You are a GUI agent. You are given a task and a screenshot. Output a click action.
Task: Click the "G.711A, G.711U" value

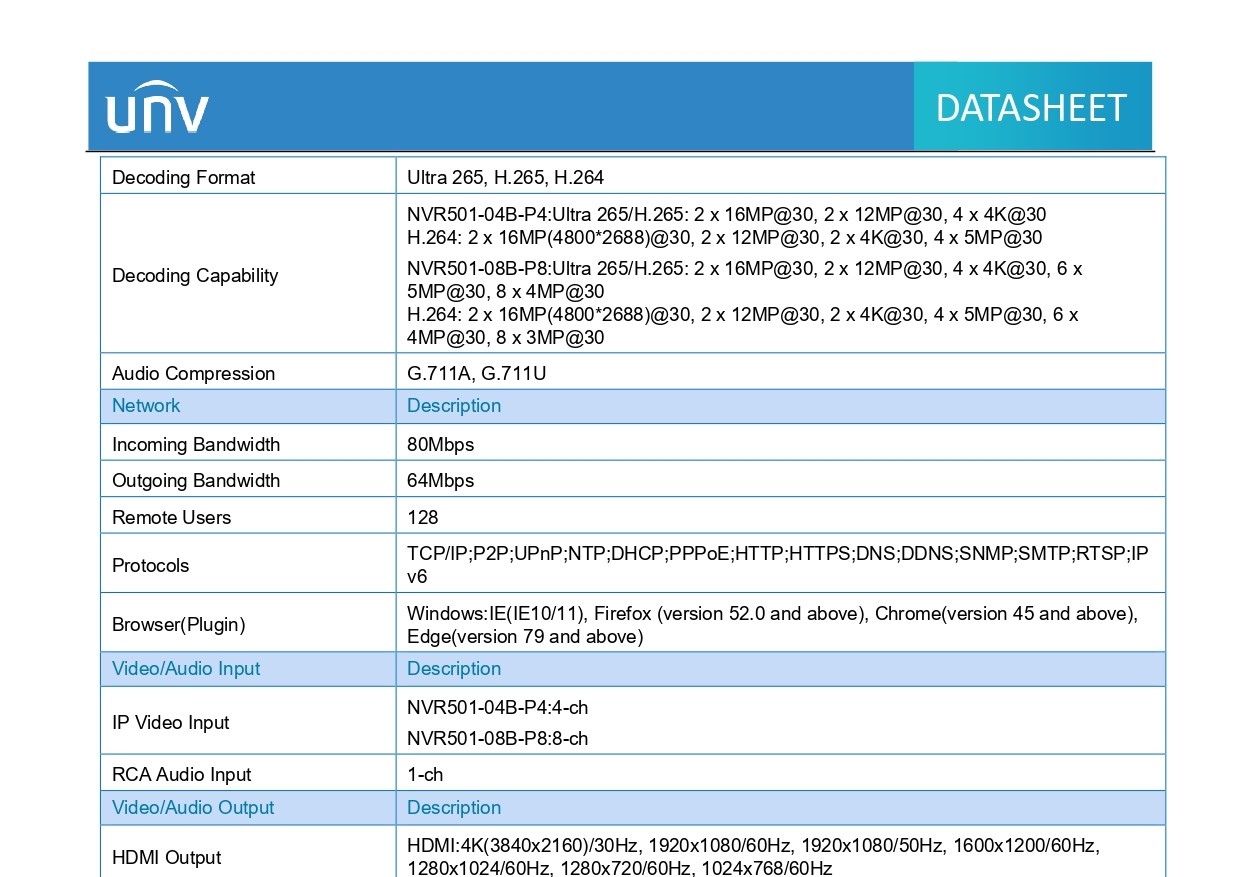pyautogui.click(x=476, y=374)
